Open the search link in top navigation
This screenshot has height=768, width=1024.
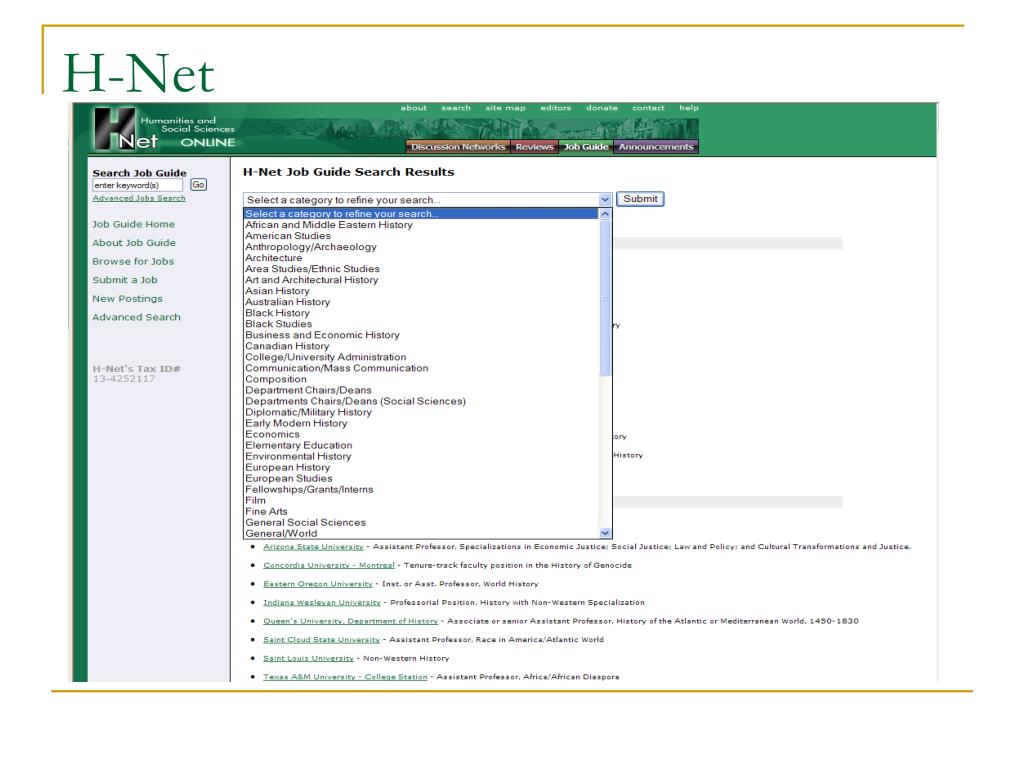456,108
